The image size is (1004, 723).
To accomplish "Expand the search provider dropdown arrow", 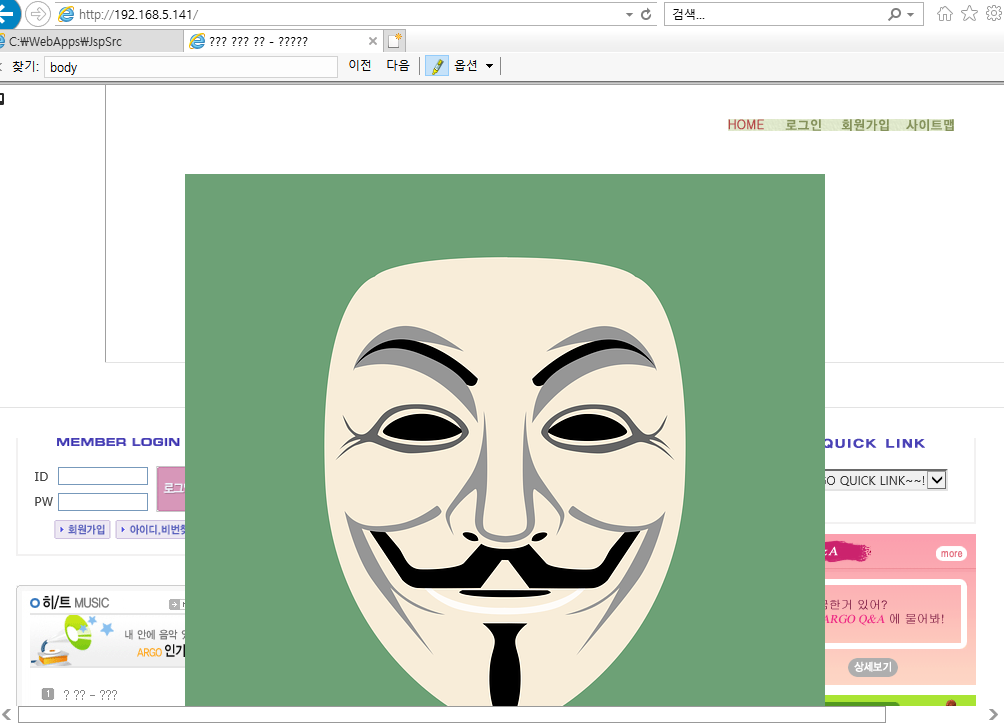I will point(911,14).
